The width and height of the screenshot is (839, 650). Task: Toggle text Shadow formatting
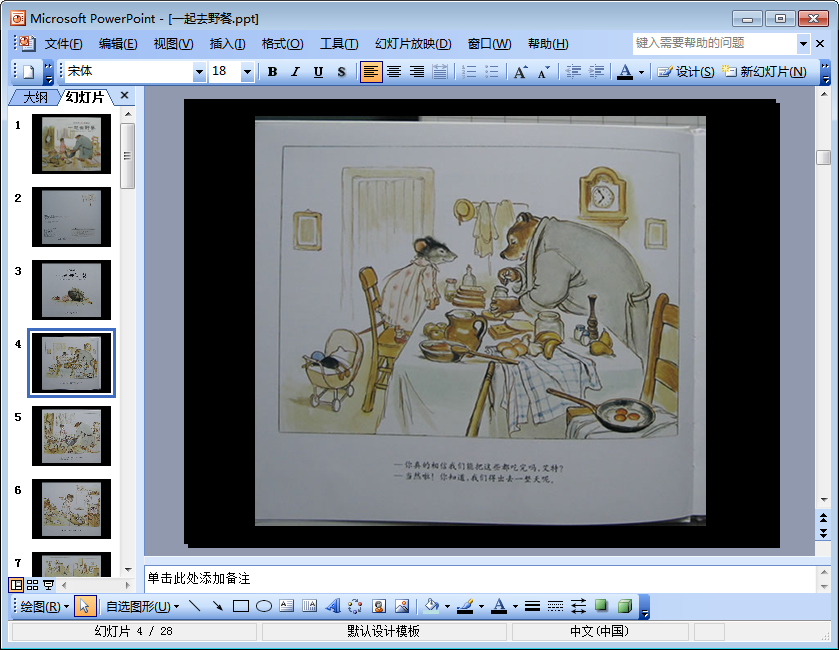tap(341, 72)
